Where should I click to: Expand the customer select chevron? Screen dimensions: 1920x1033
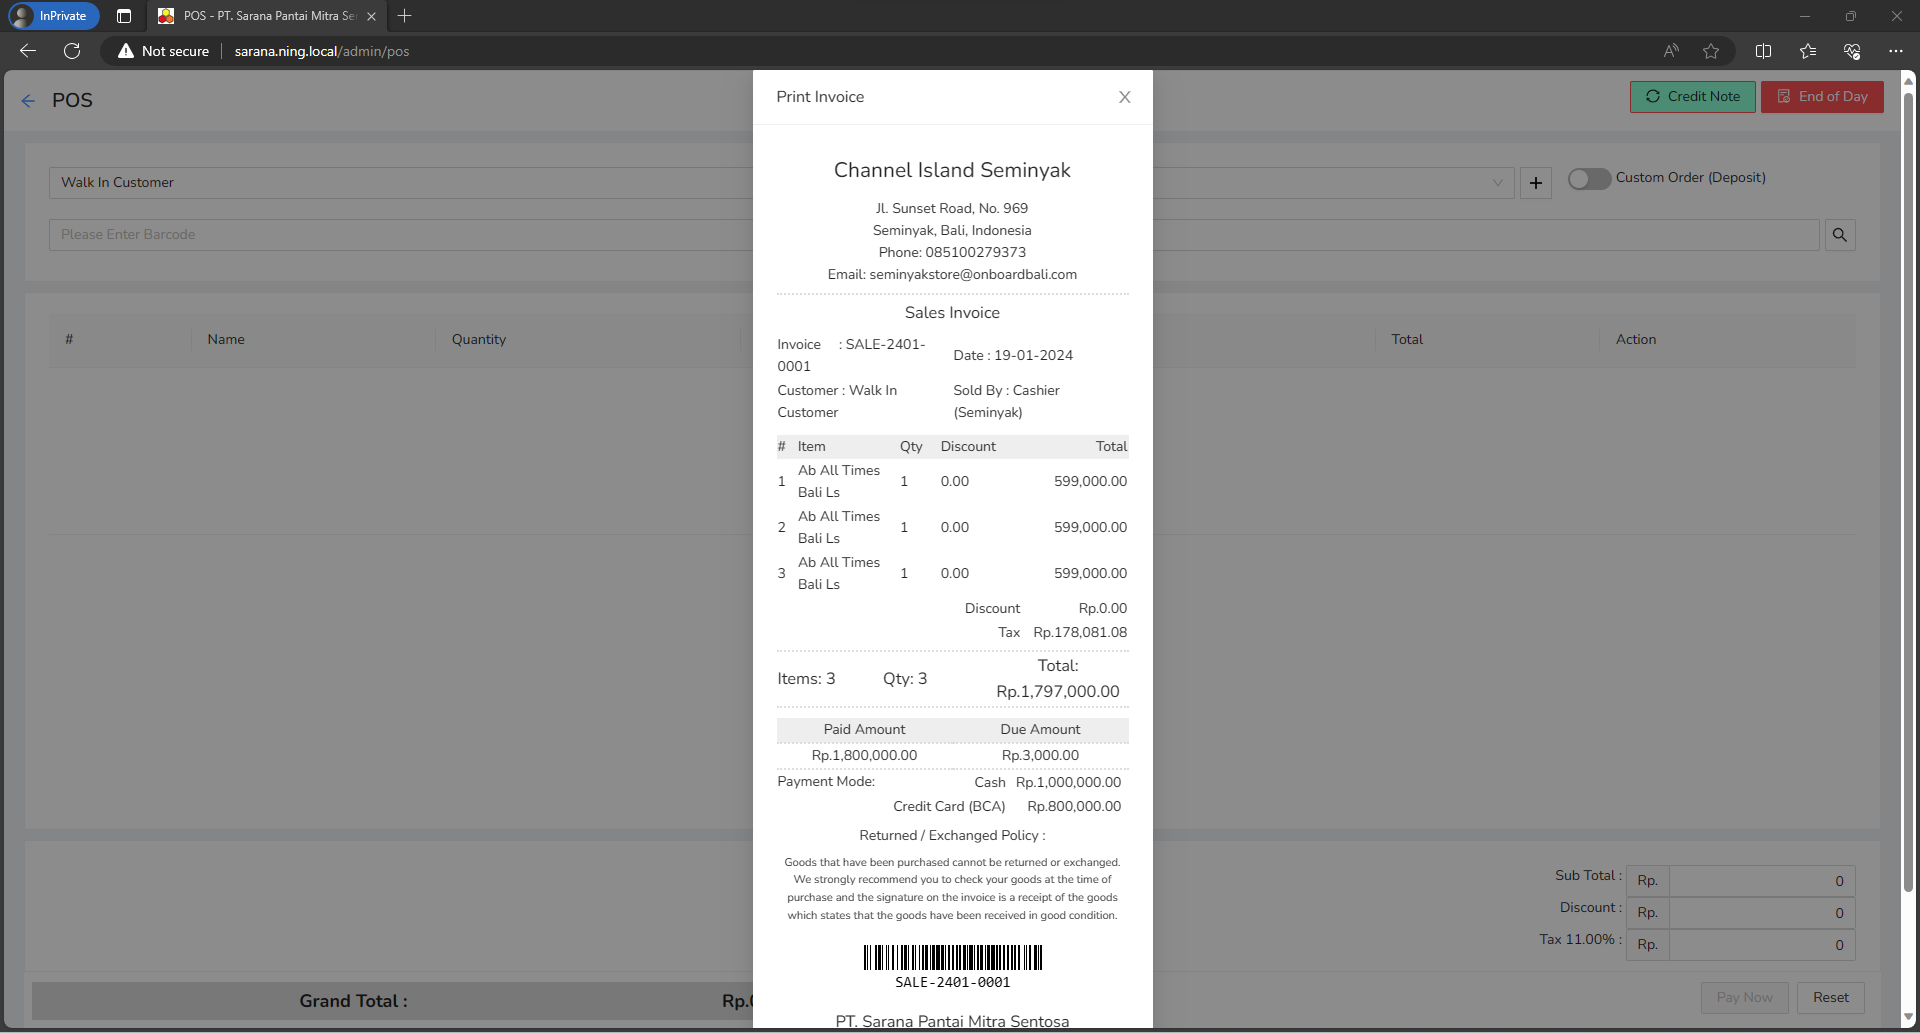pyautogui.click(x=1497, y=183)
